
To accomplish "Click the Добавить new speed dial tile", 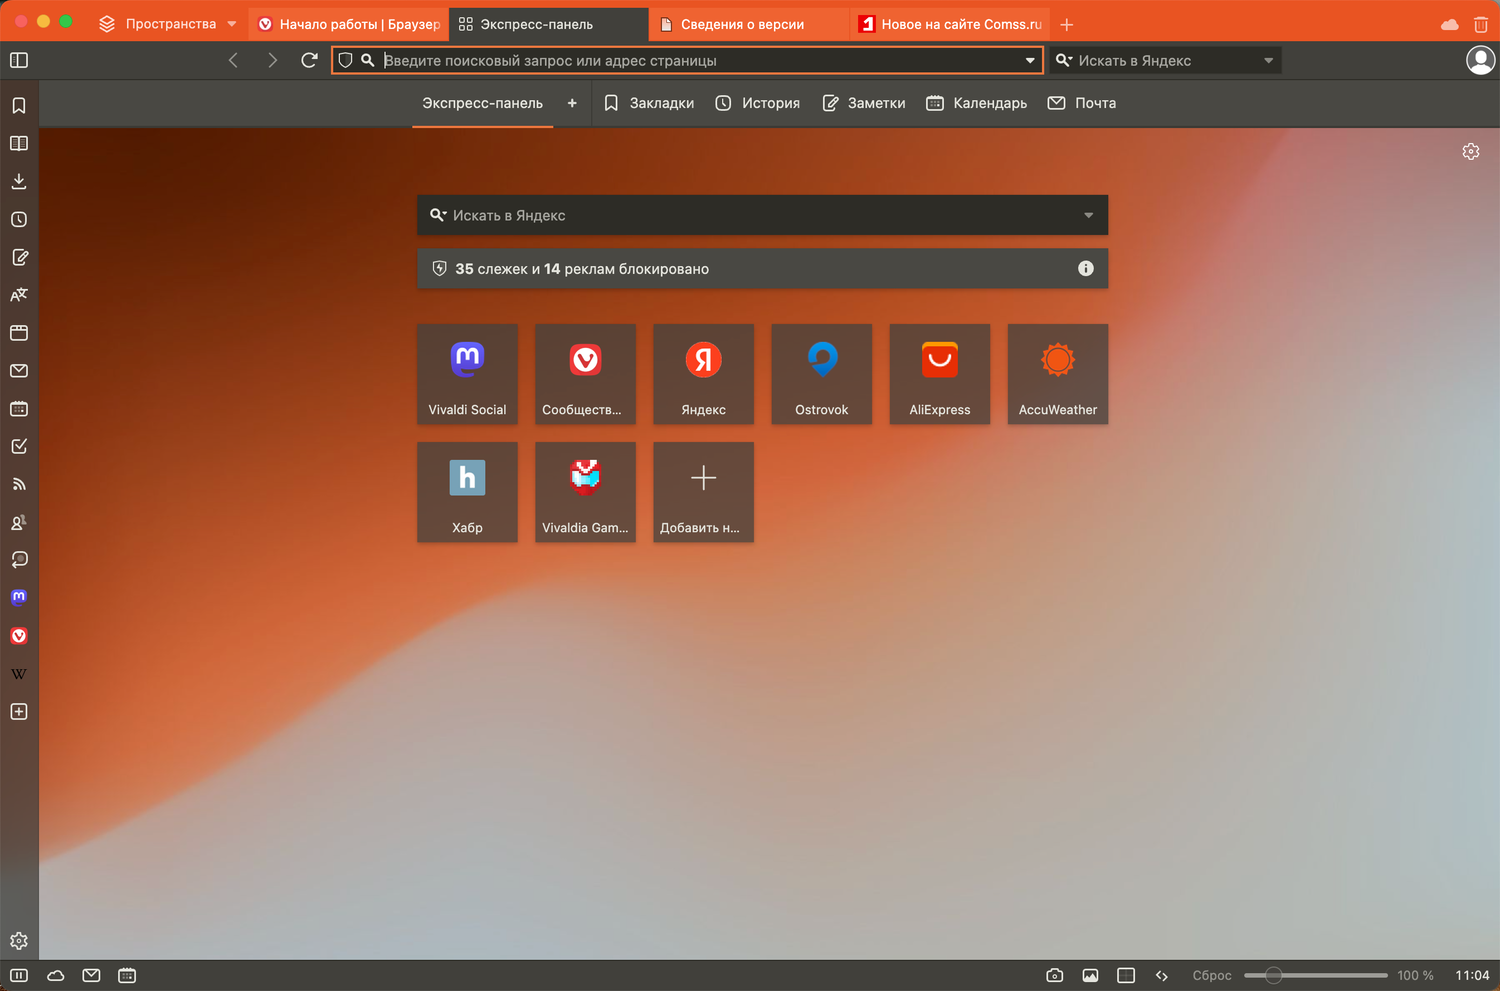I will coord(704,492).
